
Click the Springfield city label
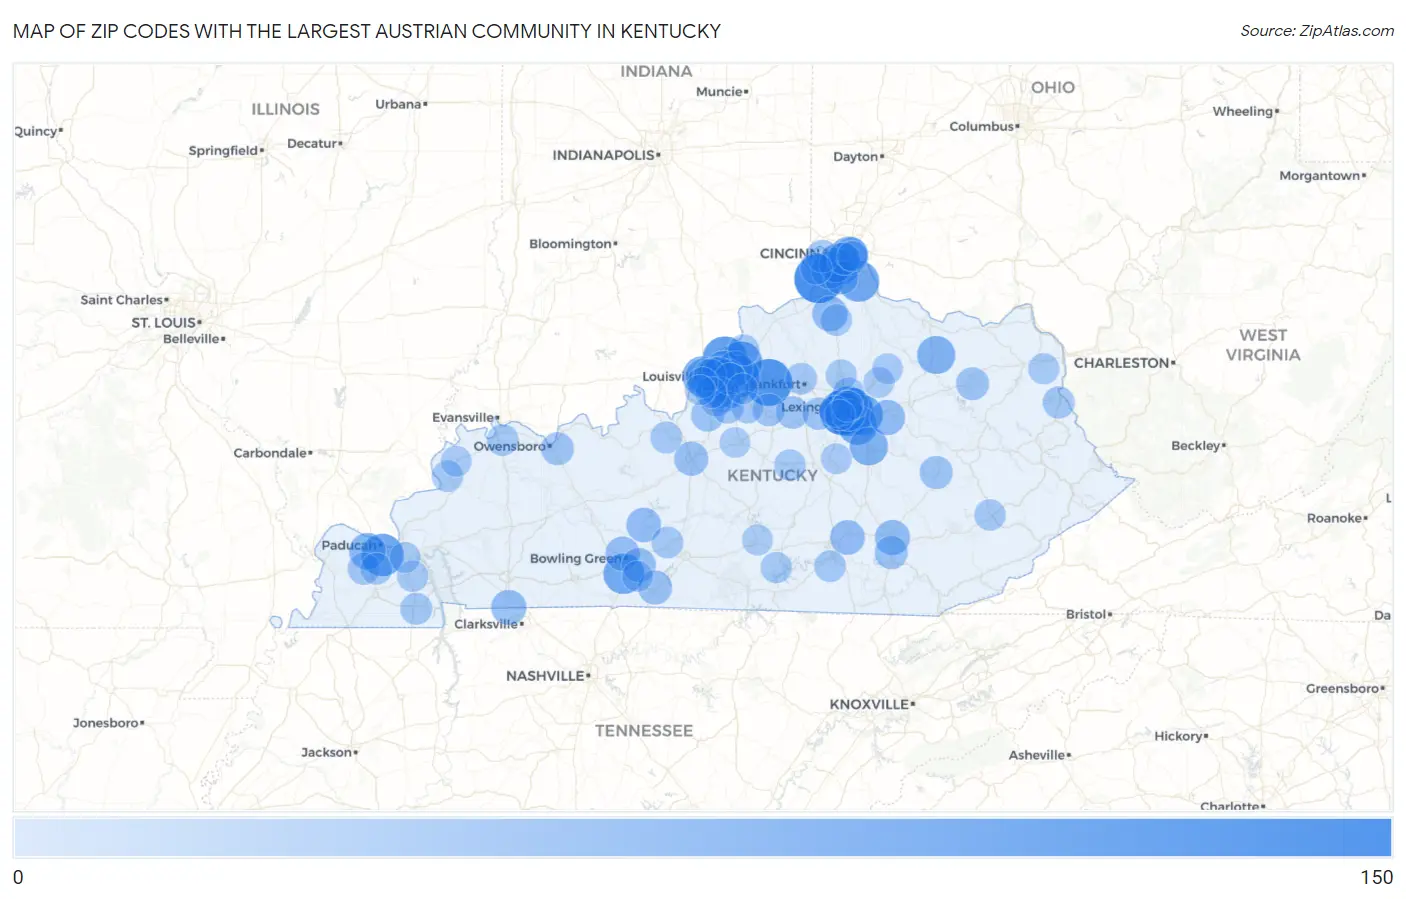(x=223, y=151)
